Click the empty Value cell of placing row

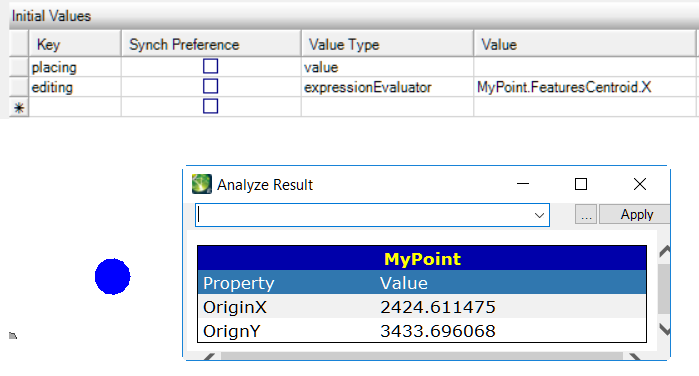tap(584, 67)
